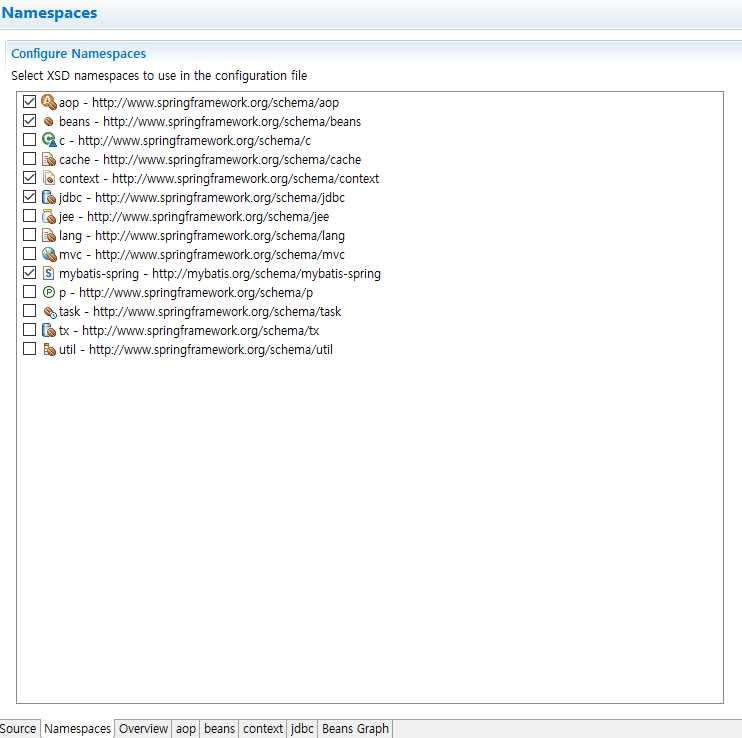Select the aop schema URL row text
Image resolution: width=742 pixels, height=738 pixels.
click(x=199, y=103)
